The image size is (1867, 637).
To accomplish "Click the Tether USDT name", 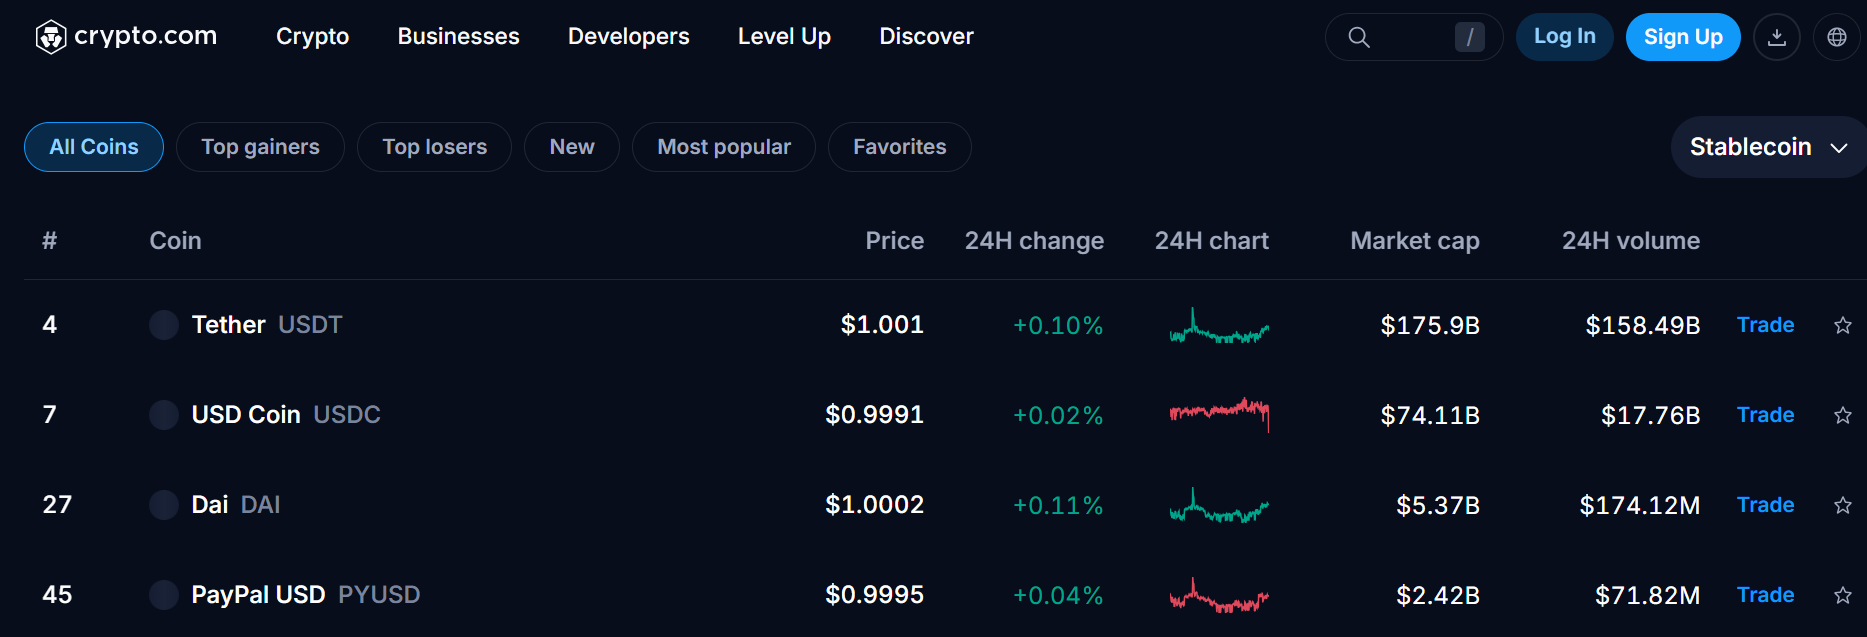I will [x=267, y=325].
